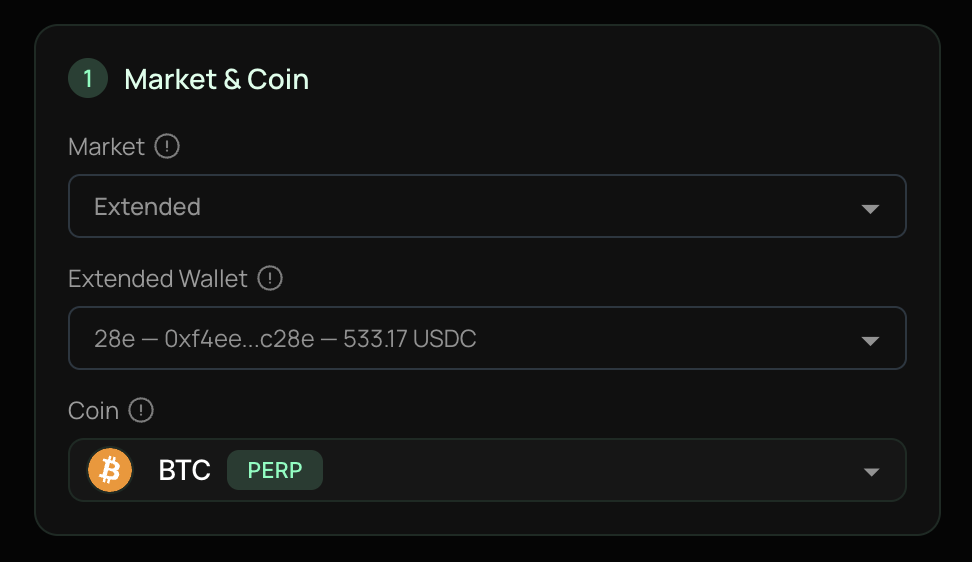This screenshot has height=562, width=972.
Task: Click the step 1 number badge
Action: [x=88, y=79]
